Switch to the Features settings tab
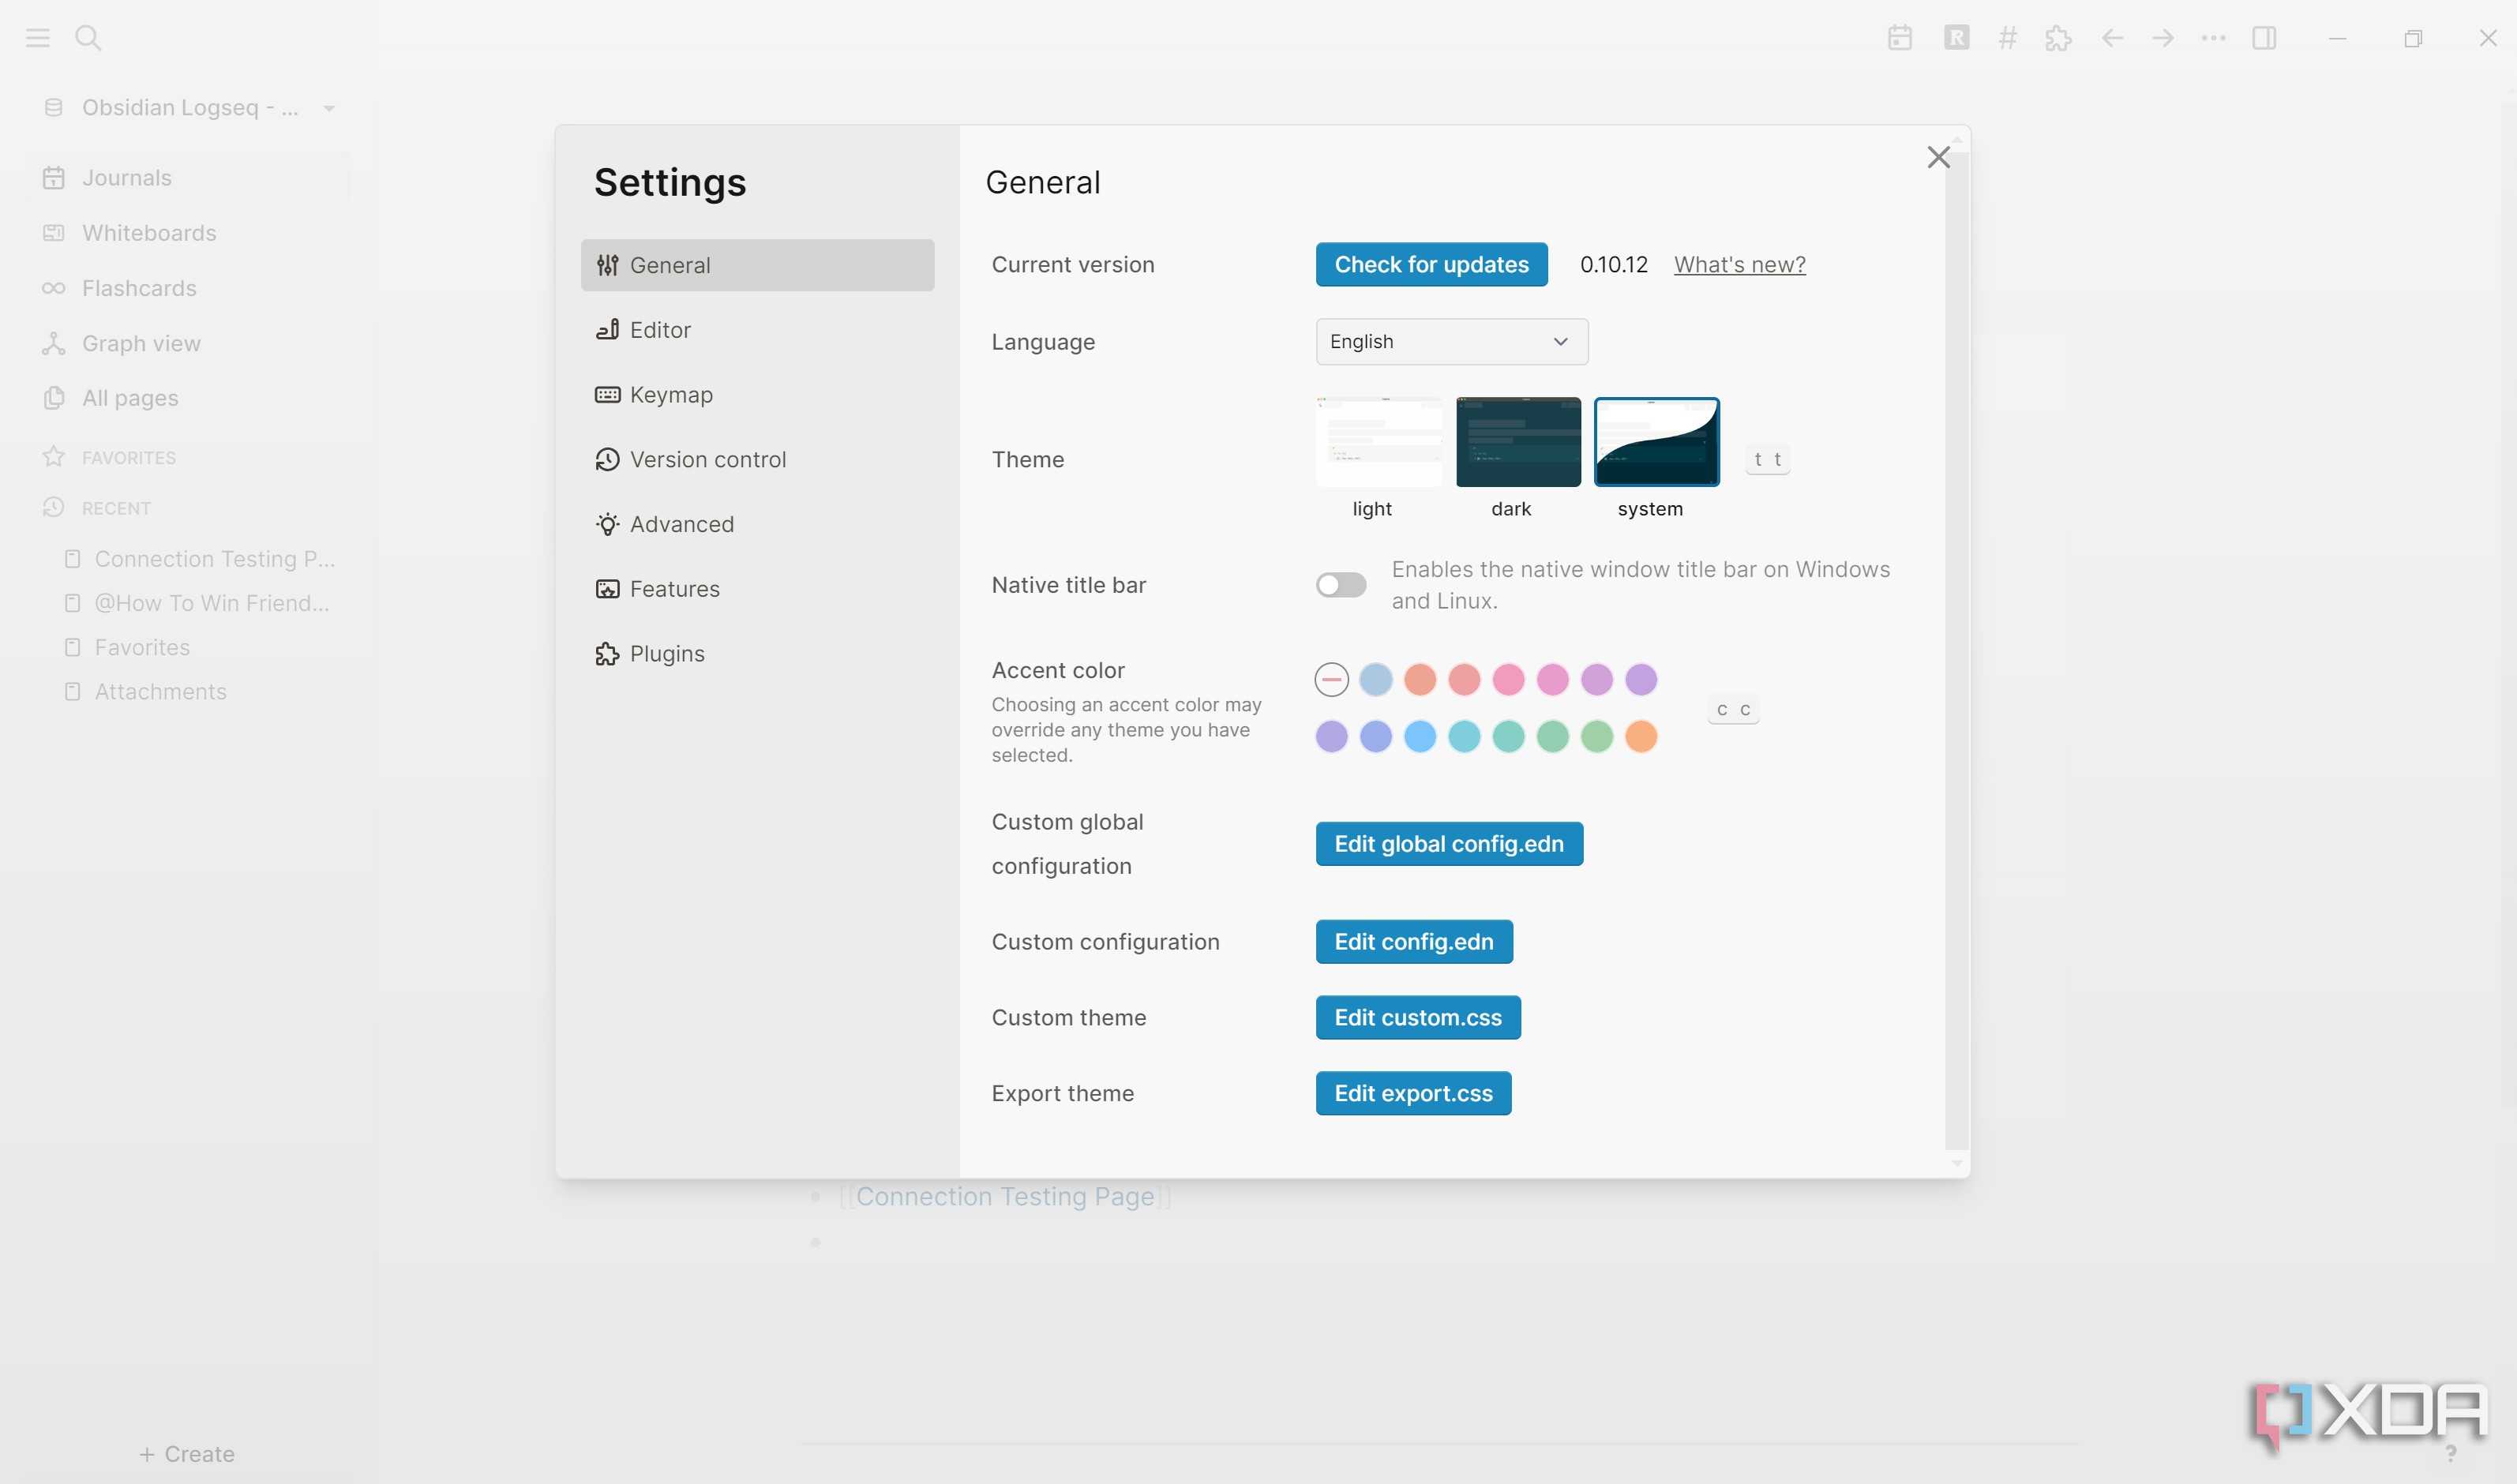Image resolution: width=2517 pixels, height=1484 pixels. [x=757, y=589]
